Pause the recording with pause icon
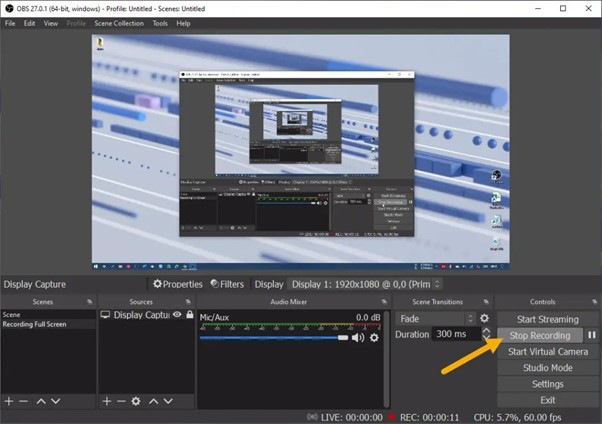 (x=592, y=336)
